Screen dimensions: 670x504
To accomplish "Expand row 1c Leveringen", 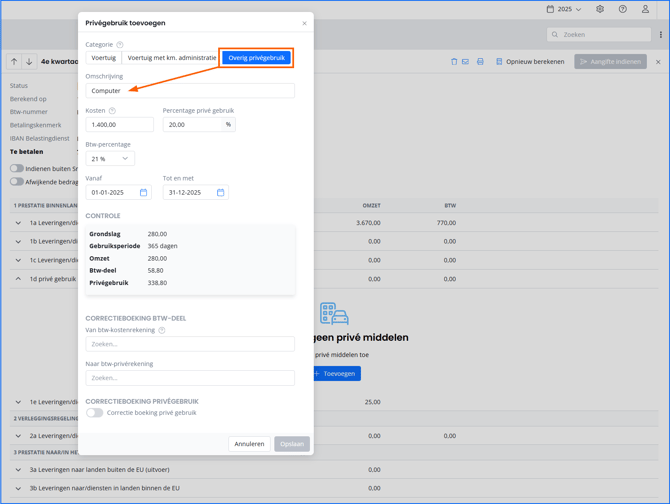I will [18, 260].
